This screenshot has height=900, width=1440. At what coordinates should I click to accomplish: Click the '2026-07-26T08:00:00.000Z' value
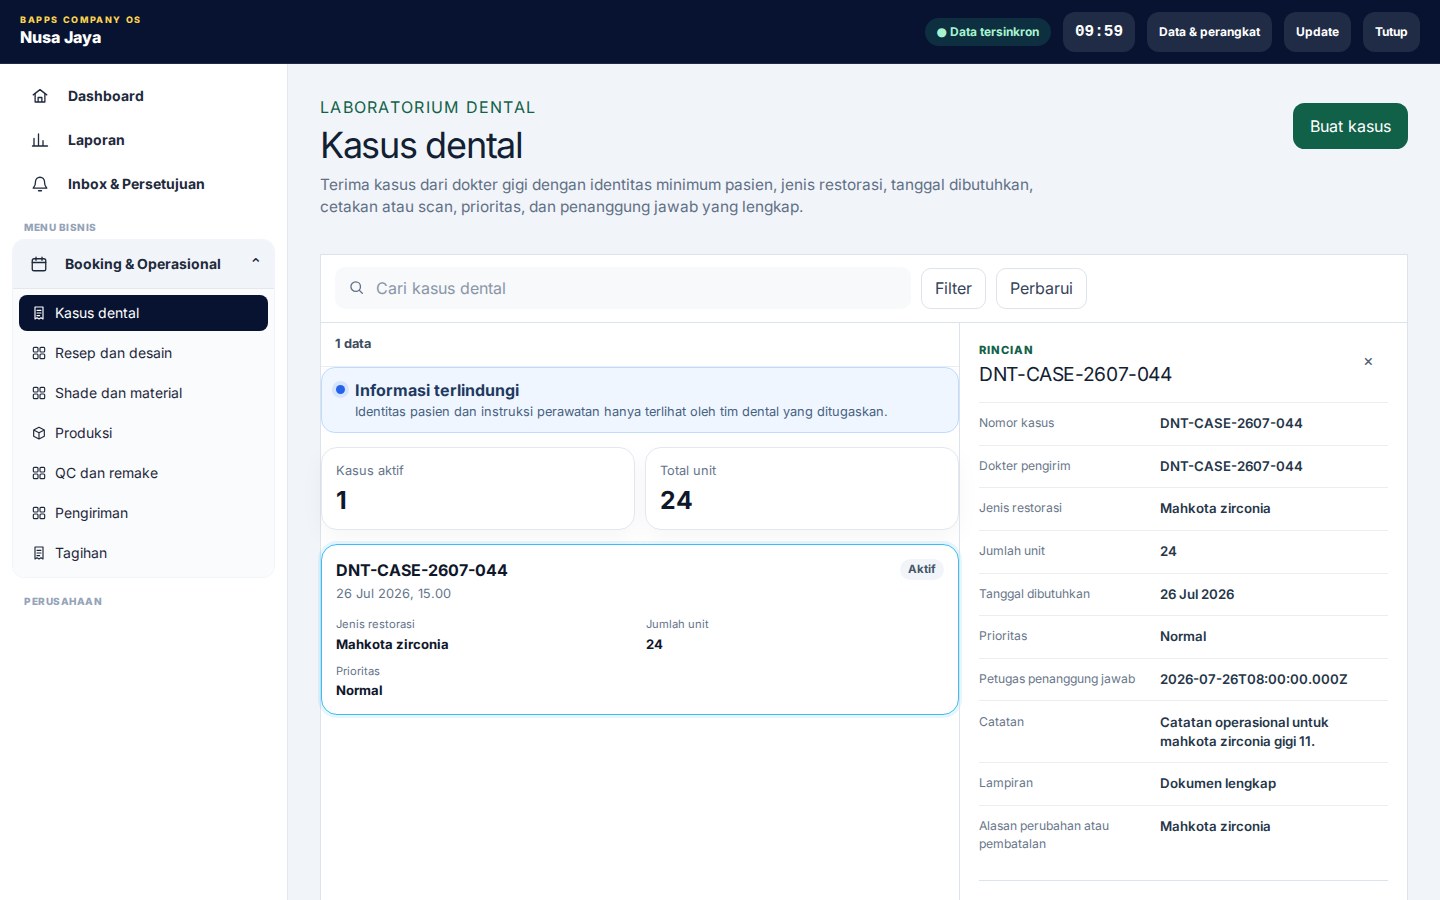[1254, 679]
